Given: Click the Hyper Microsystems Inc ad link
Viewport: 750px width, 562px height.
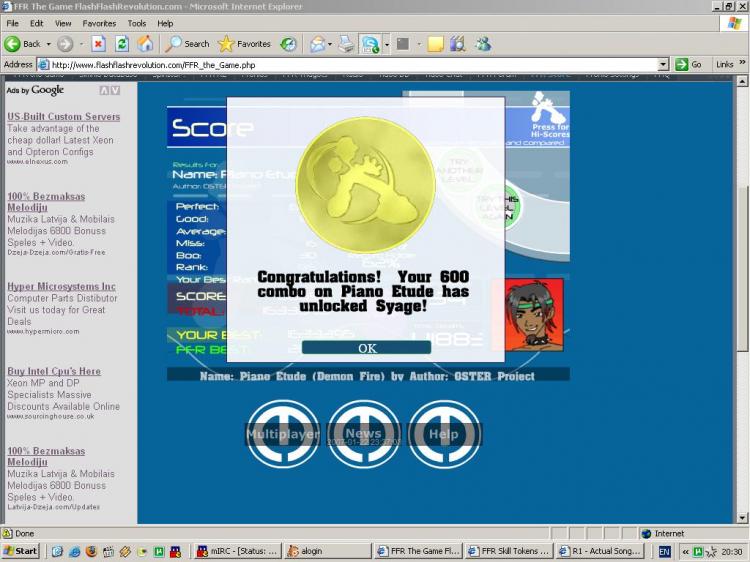Looking at the screenshot, I should (61, 287).
